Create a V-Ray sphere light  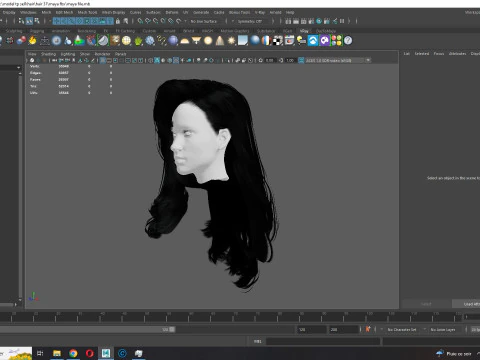point(208,41)
